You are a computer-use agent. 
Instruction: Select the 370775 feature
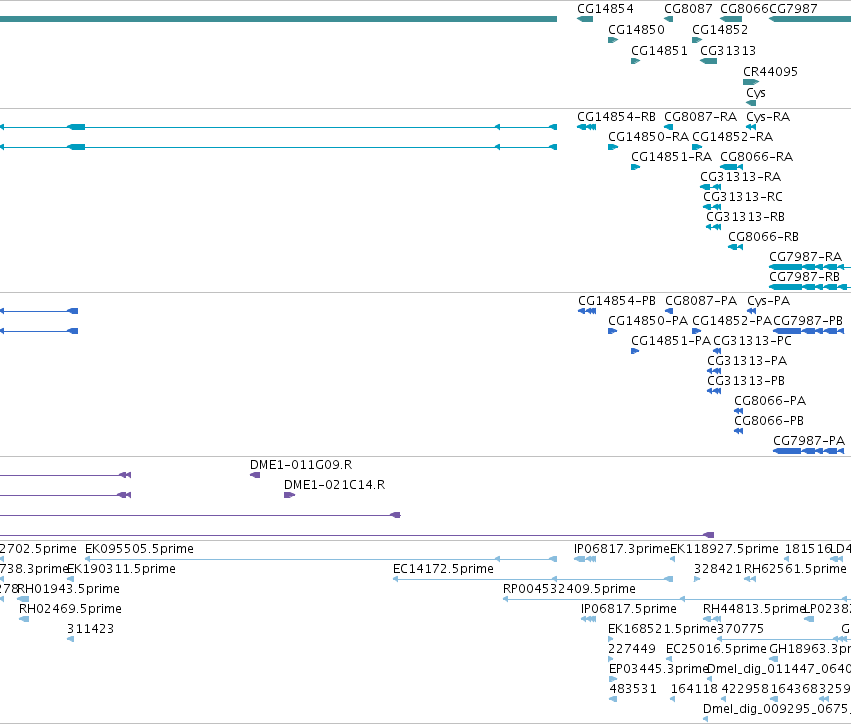pos(740,629)
